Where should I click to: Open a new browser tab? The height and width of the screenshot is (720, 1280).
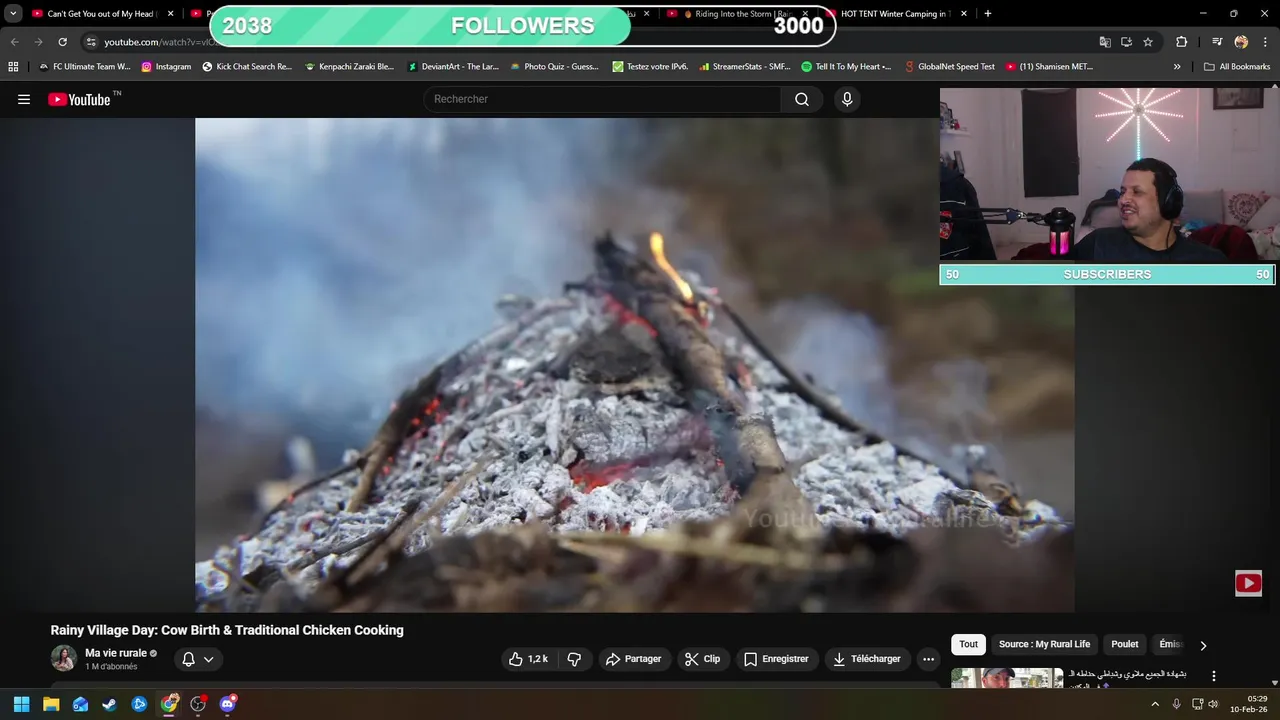[988, 14]
